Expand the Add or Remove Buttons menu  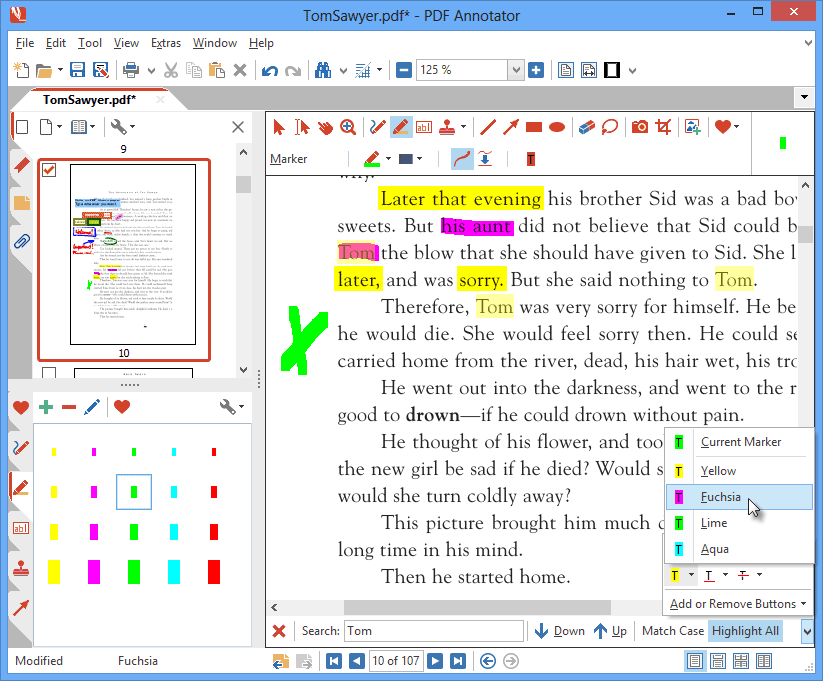(738, 603)
